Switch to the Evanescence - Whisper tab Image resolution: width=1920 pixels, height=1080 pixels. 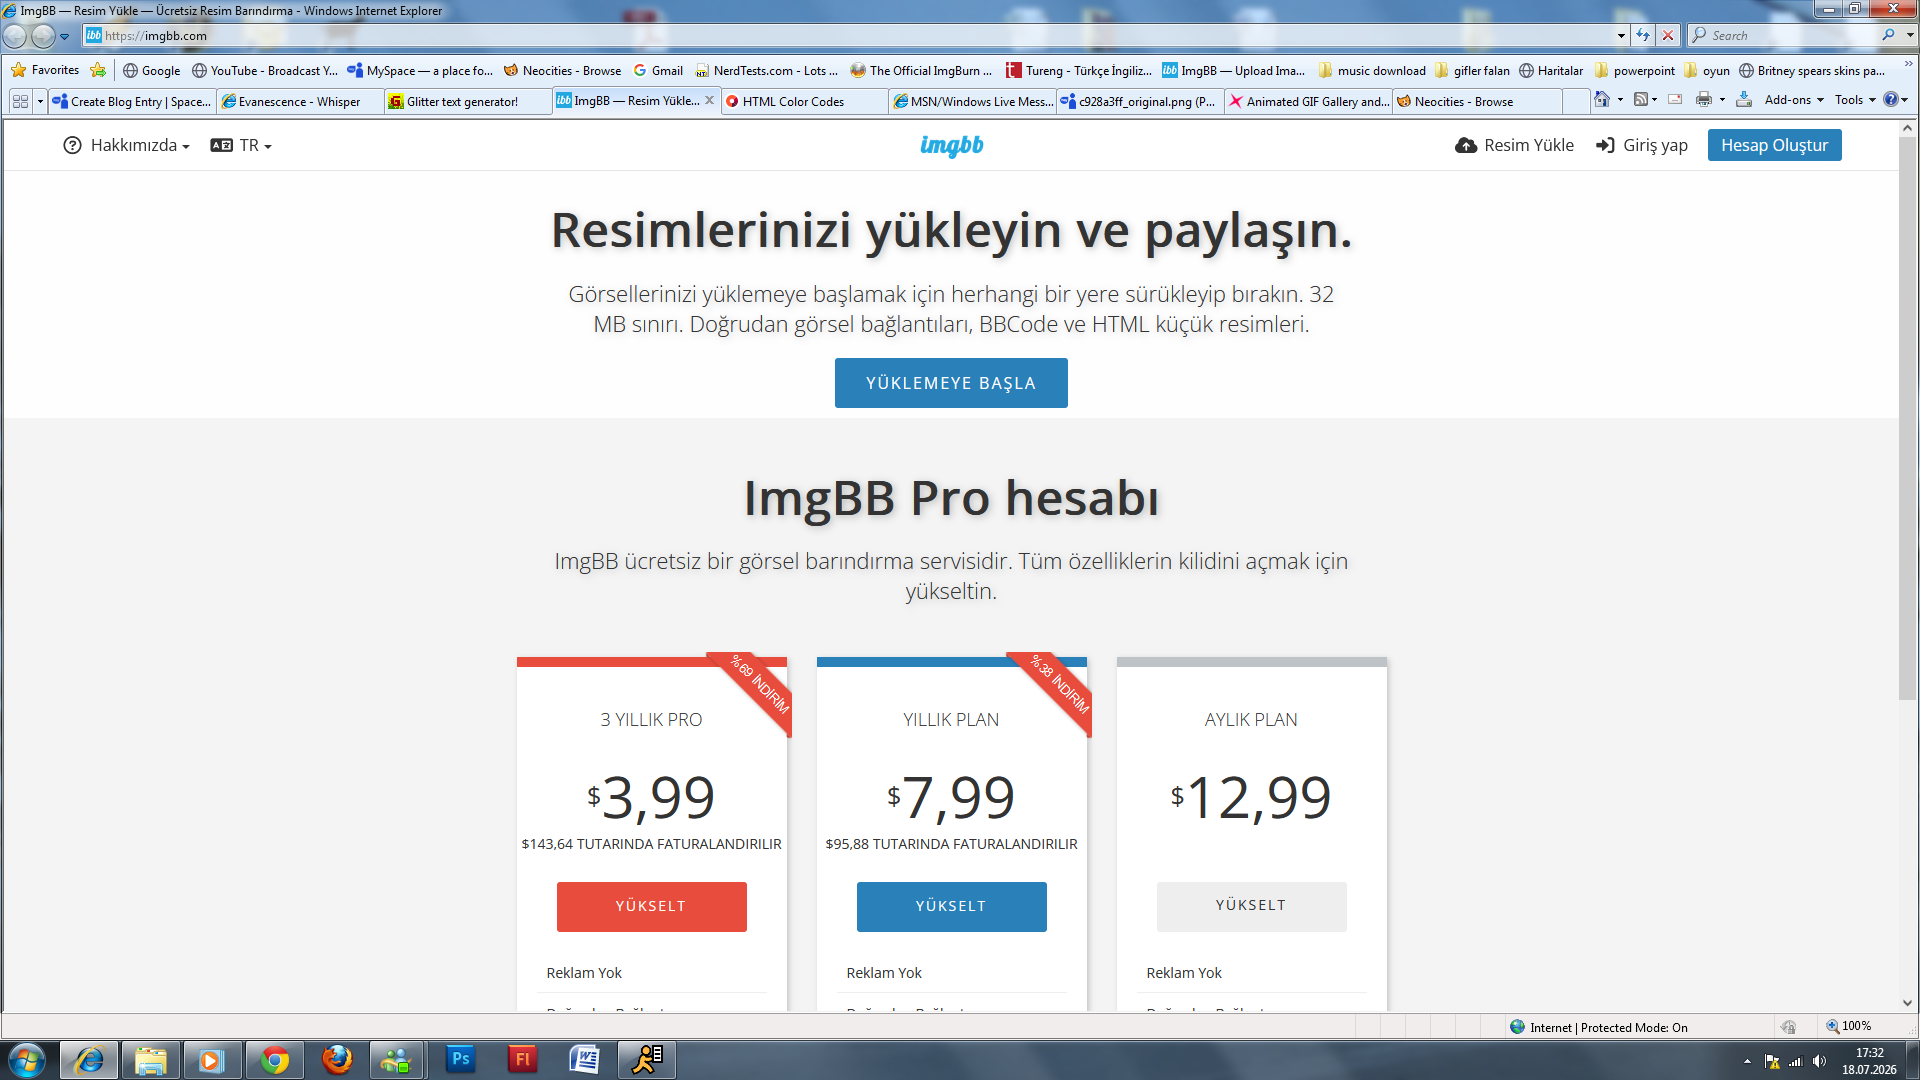(300, 101)
